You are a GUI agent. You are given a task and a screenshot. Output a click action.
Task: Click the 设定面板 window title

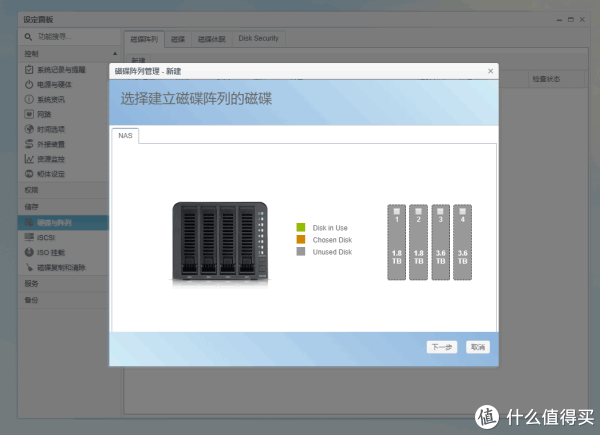point(38,20)
